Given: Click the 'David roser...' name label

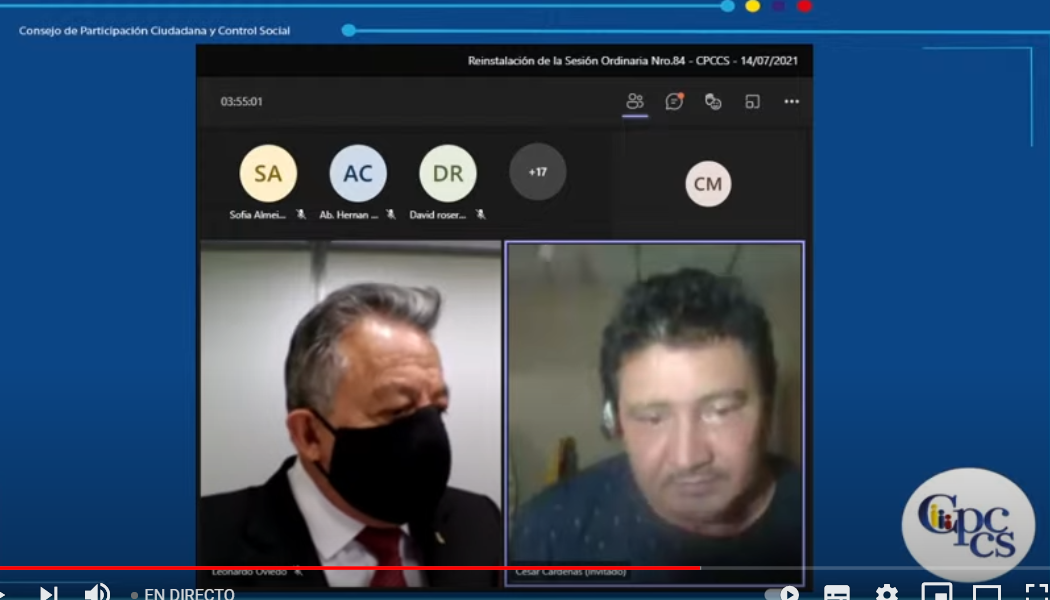Looking at the screenshot, I should pos(438,215).
